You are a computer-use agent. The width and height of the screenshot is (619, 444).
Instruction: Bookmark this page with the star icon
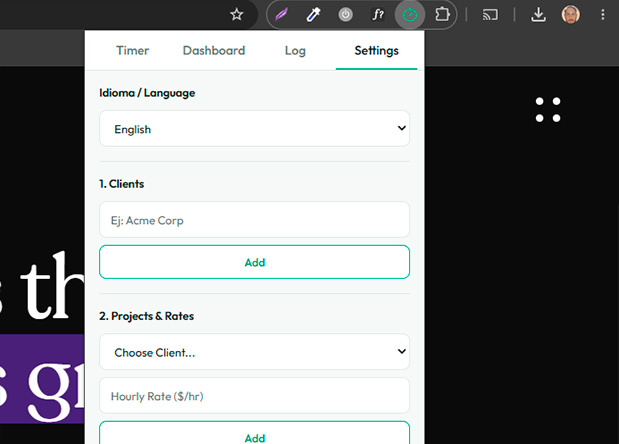pyautogui.click(x=236, y=15)
